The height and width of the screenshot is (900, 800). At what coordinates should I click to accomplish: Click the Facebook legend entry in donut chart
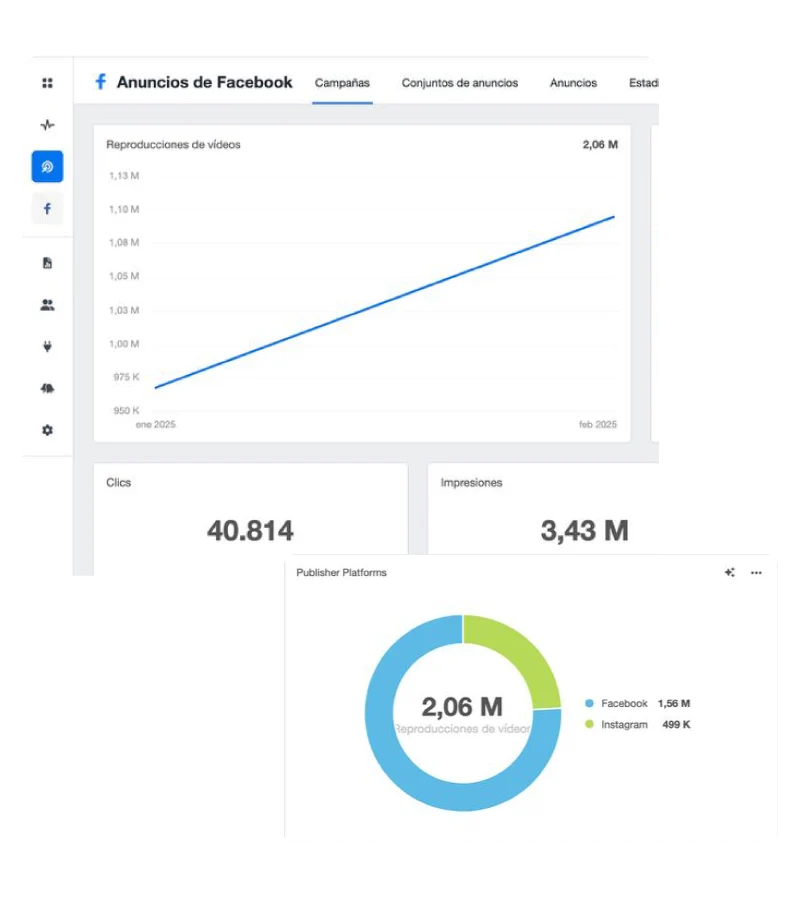coord(624,704)
